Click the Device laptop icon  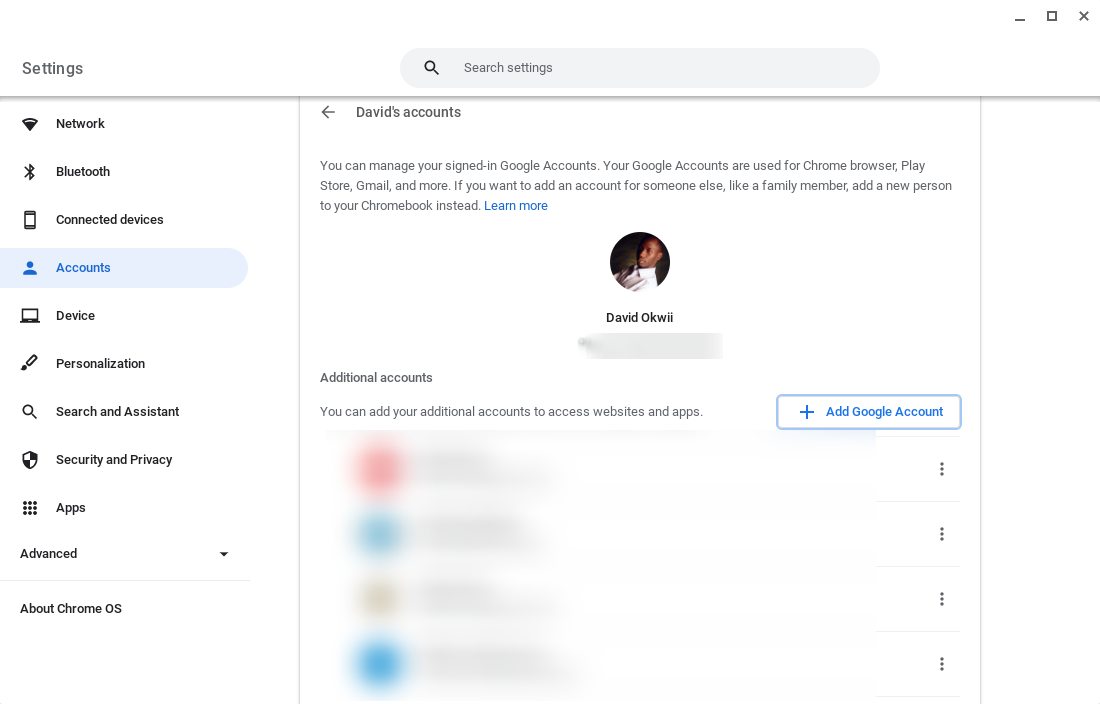[x=30, y=316]
